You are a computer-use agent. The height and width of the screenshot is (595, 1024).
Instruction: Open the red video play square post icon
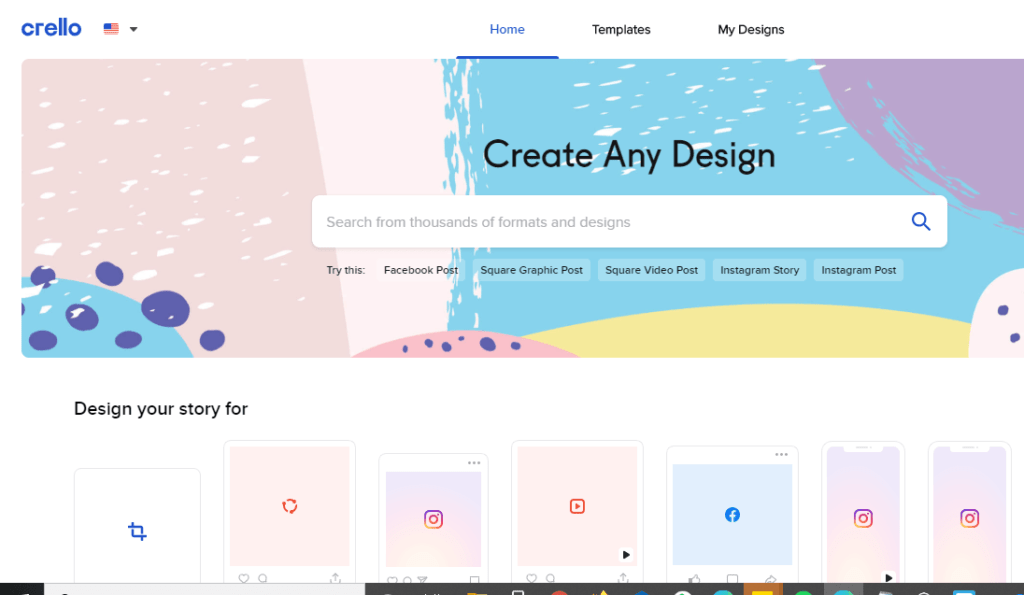[577, 506]
